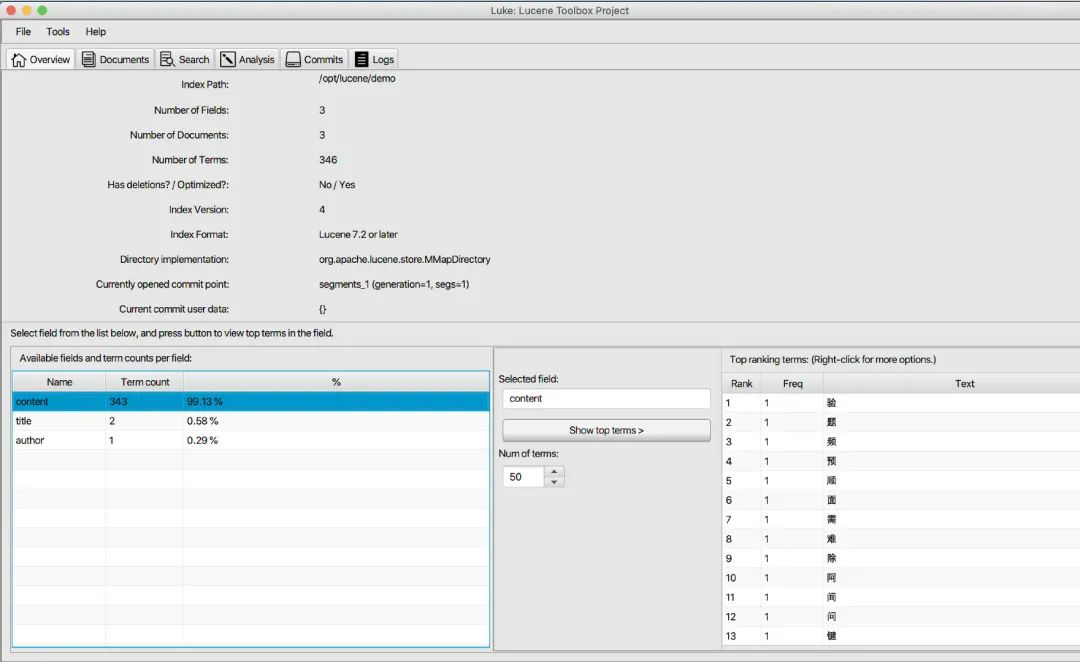1080x662 pixels.
Task: Click the red close window button
Action: point(11,10)
